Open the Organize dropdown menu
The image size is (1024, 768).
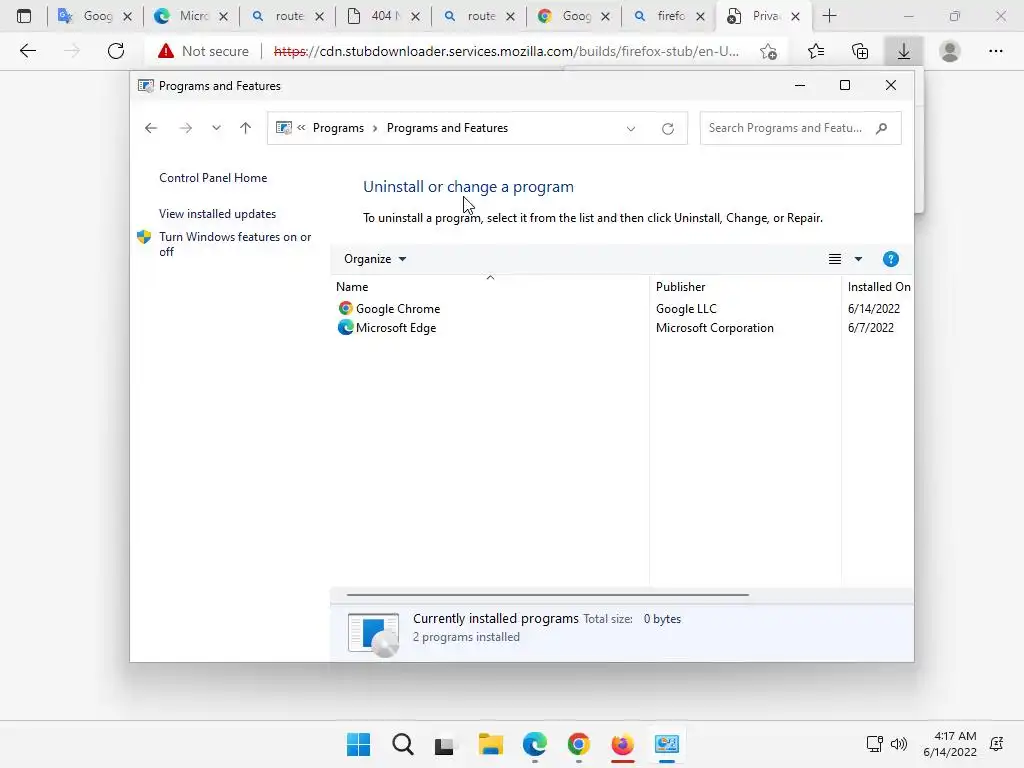point(375,259)
